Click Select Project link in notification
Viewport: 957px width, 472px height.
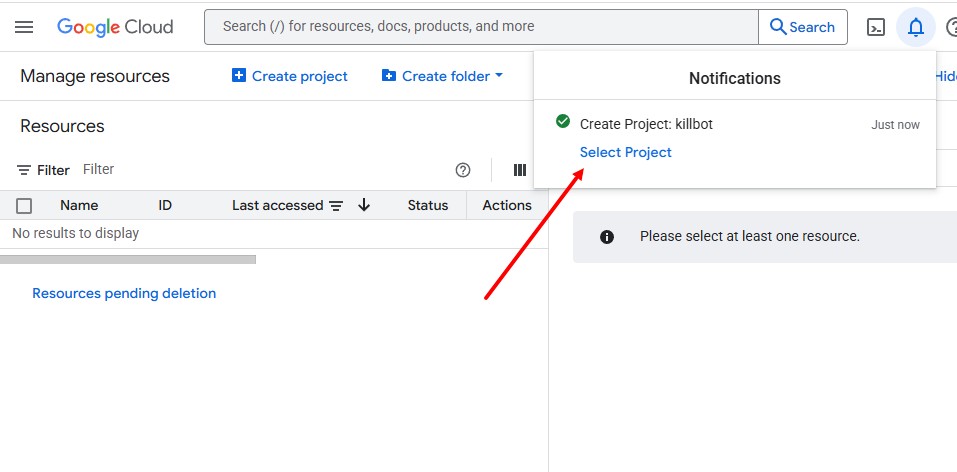626,153
